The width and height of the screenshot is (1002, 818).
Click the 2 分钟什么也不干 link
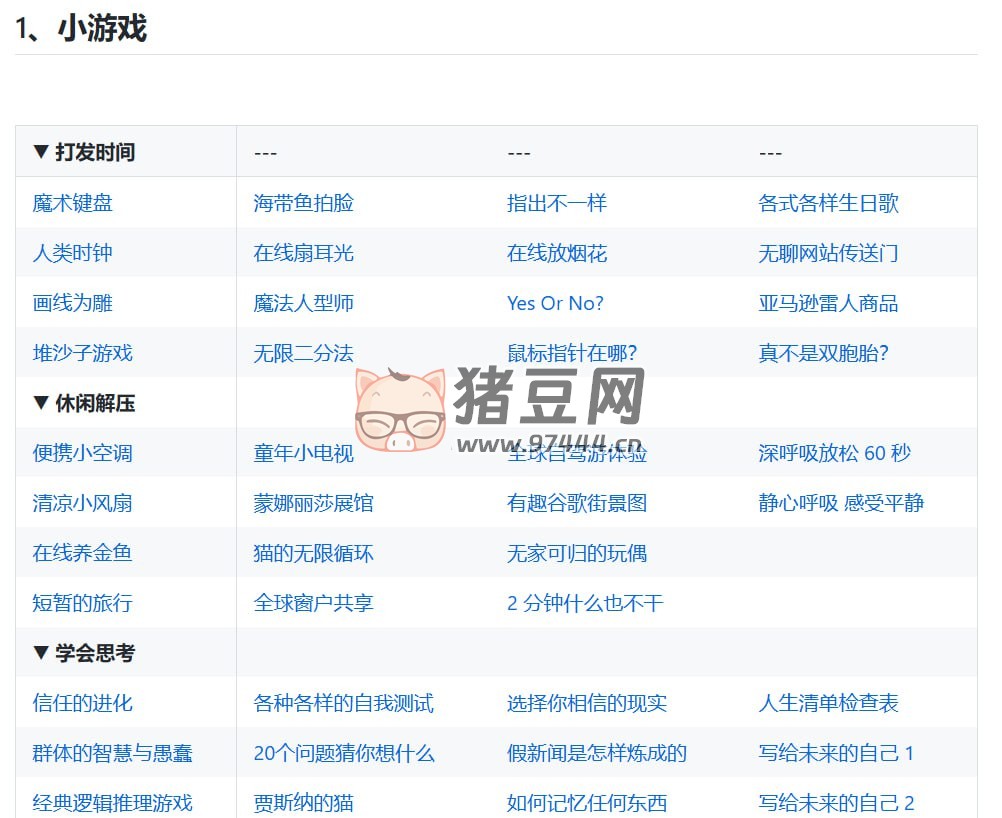point(585,603)
